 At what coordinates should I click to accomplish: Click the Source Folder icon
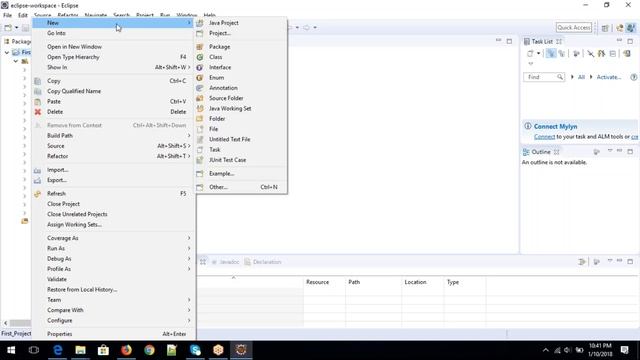[200, 98]
